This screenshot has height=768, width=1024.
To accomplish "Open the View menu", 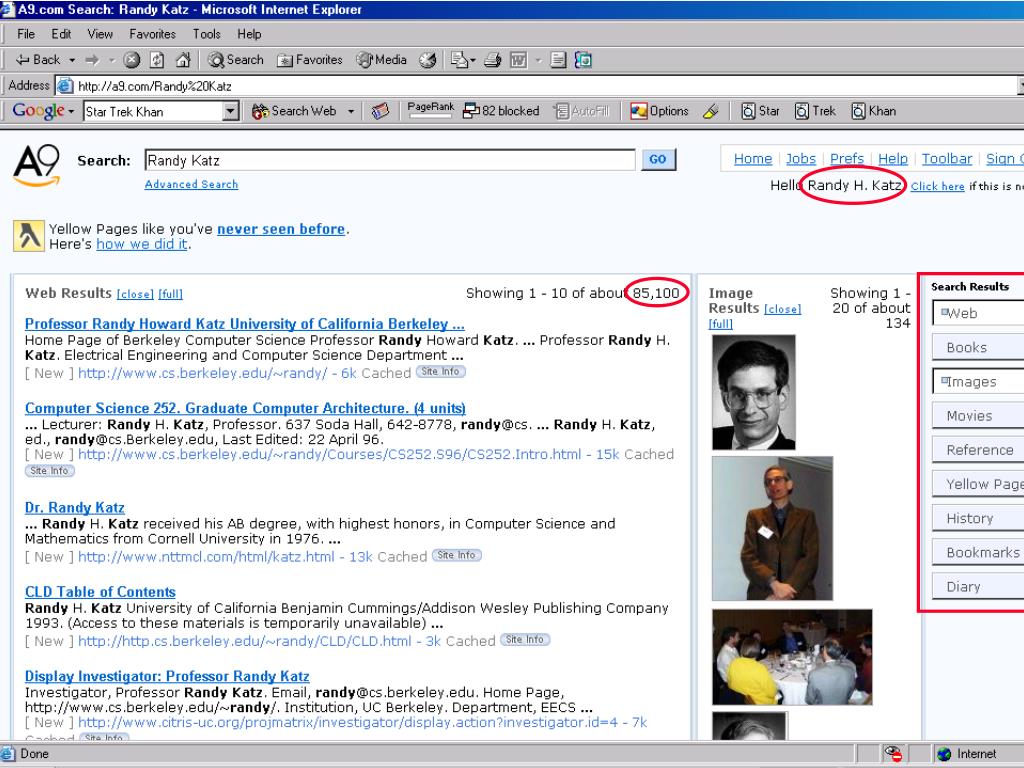I will 100,34.
